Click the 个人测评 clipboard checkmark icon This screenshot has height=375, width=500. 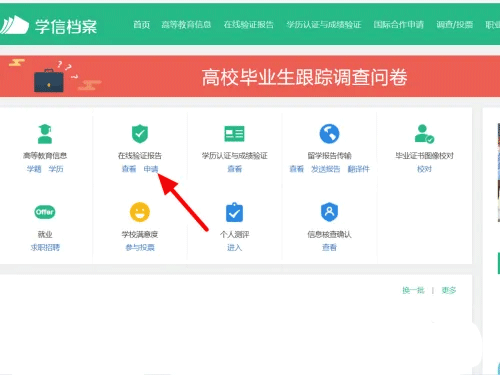coord(234,212)
